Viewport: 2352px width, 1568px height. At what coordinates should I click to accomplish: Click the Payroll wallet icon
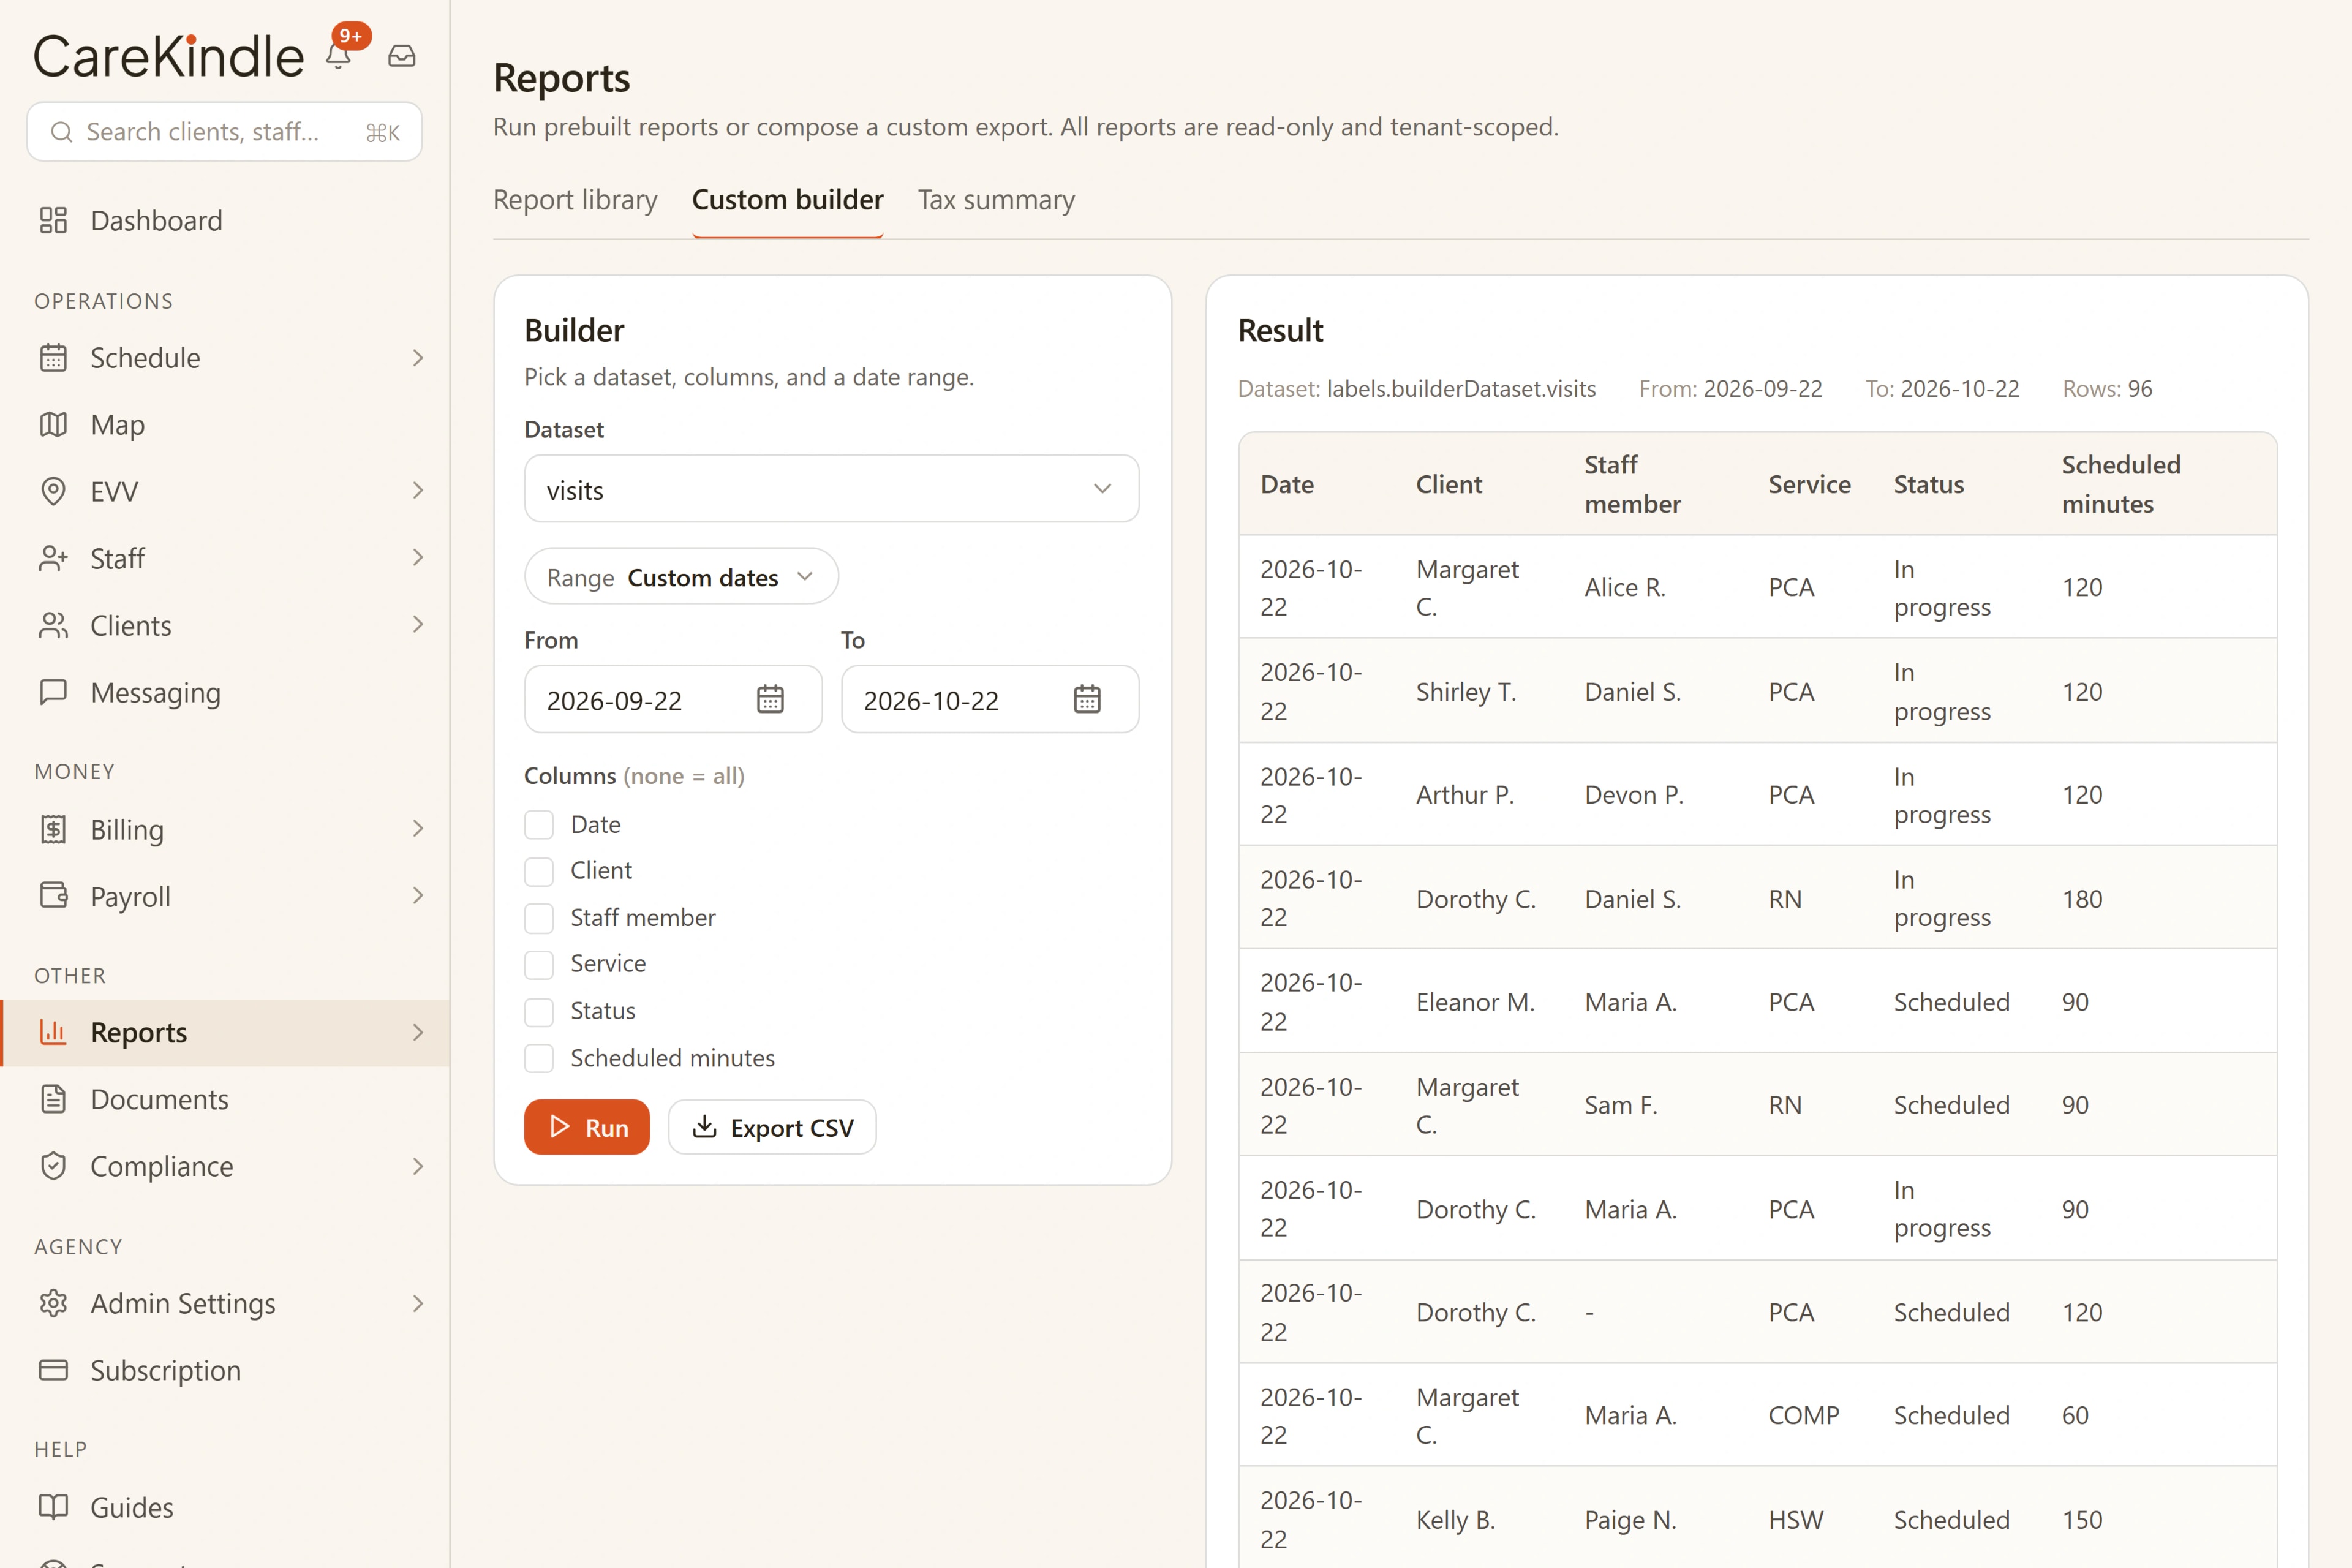(53, 895)
